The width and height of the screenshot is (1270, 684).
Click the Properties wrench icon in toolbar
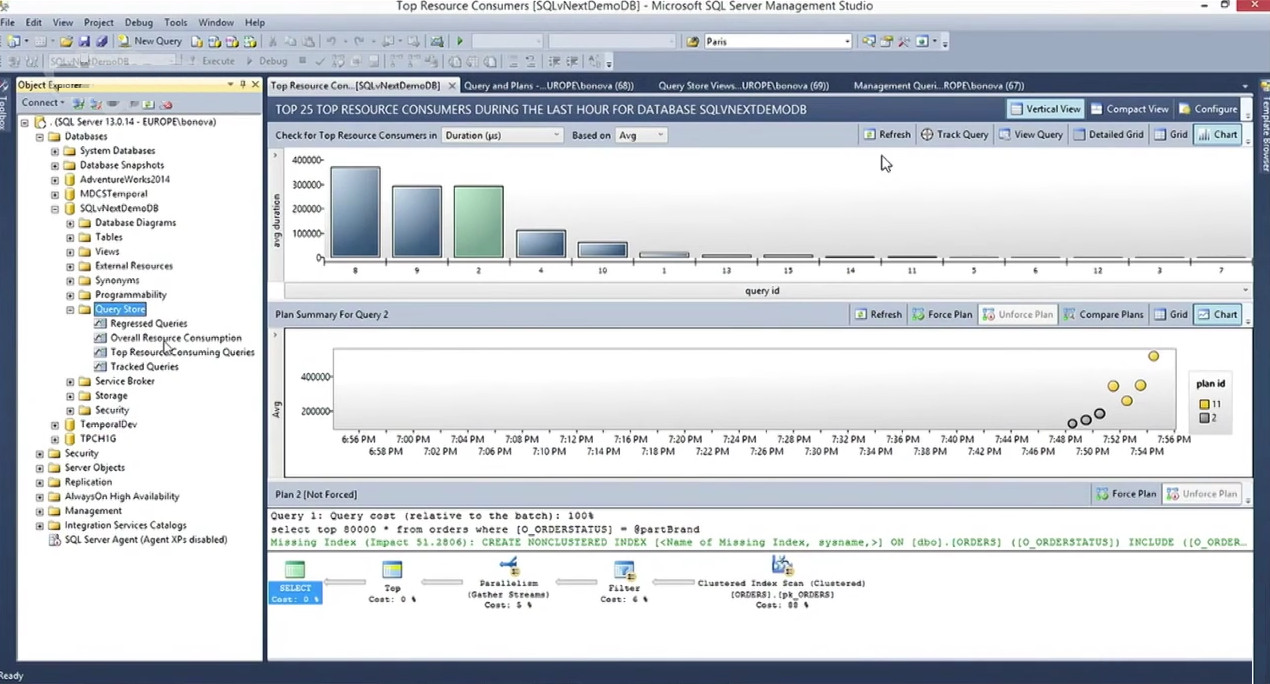(x=903, y=41)
